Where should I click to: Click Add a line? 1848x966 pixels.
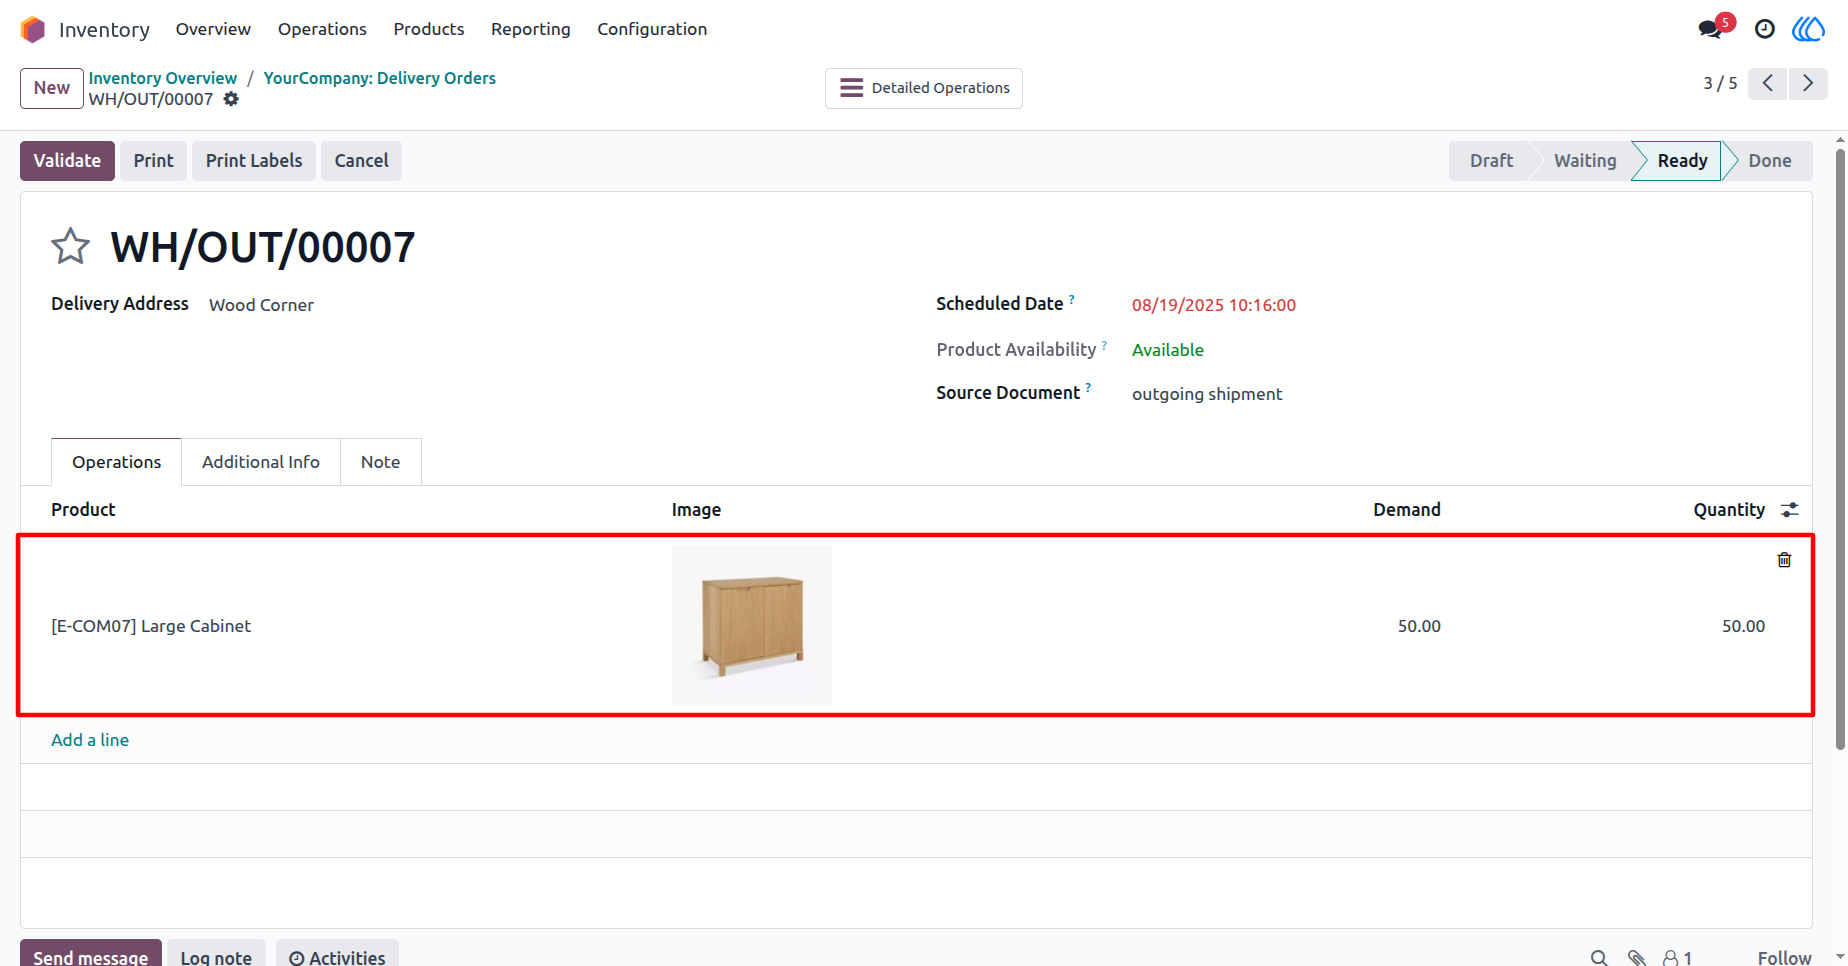coord(90,740)
